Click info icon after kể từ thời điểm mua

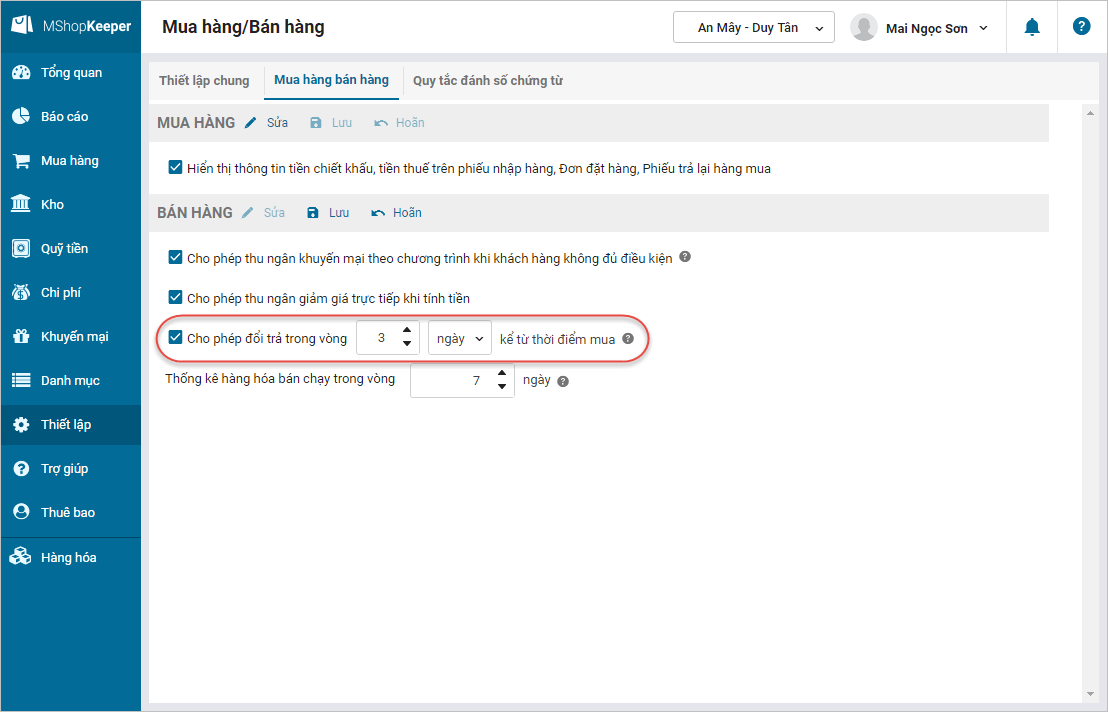[x=627, y=338]
